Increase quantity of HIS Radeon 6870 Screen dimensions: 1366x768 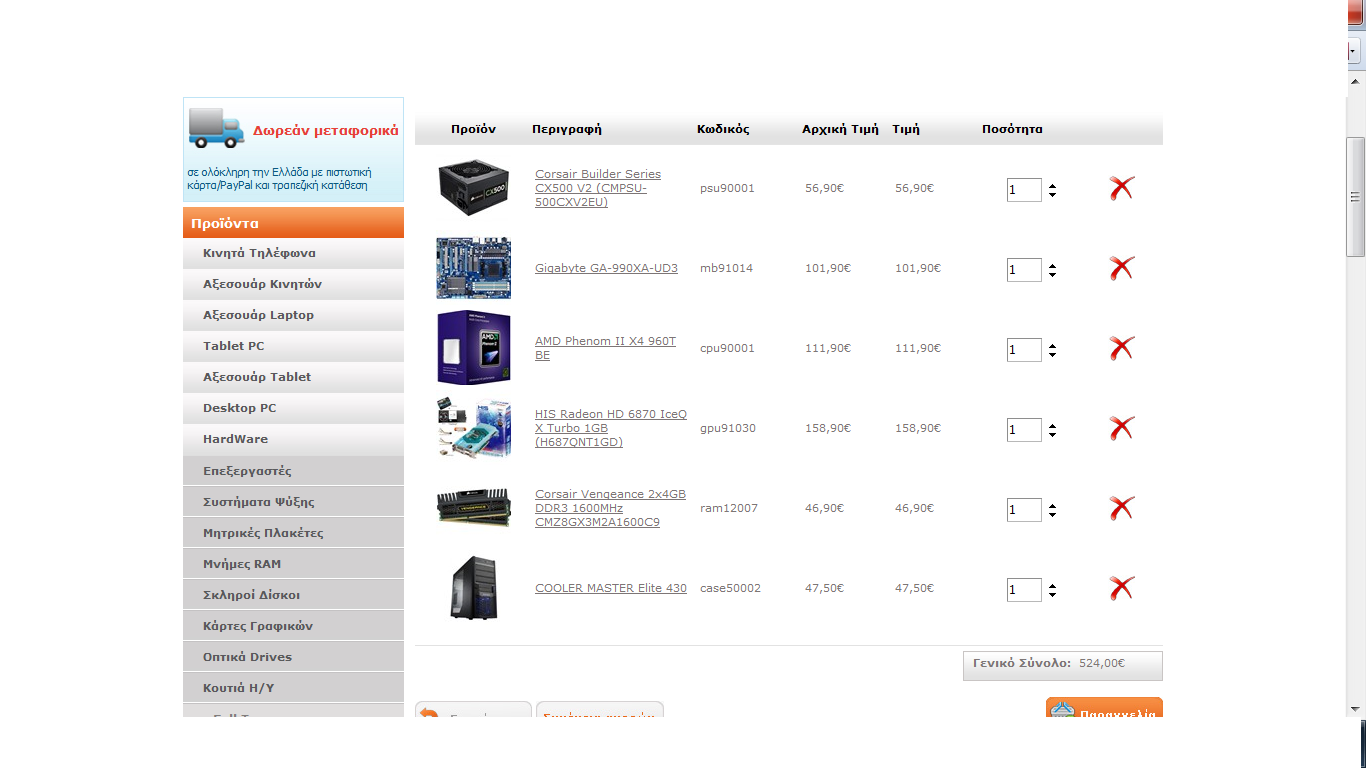click(1052, 425)
